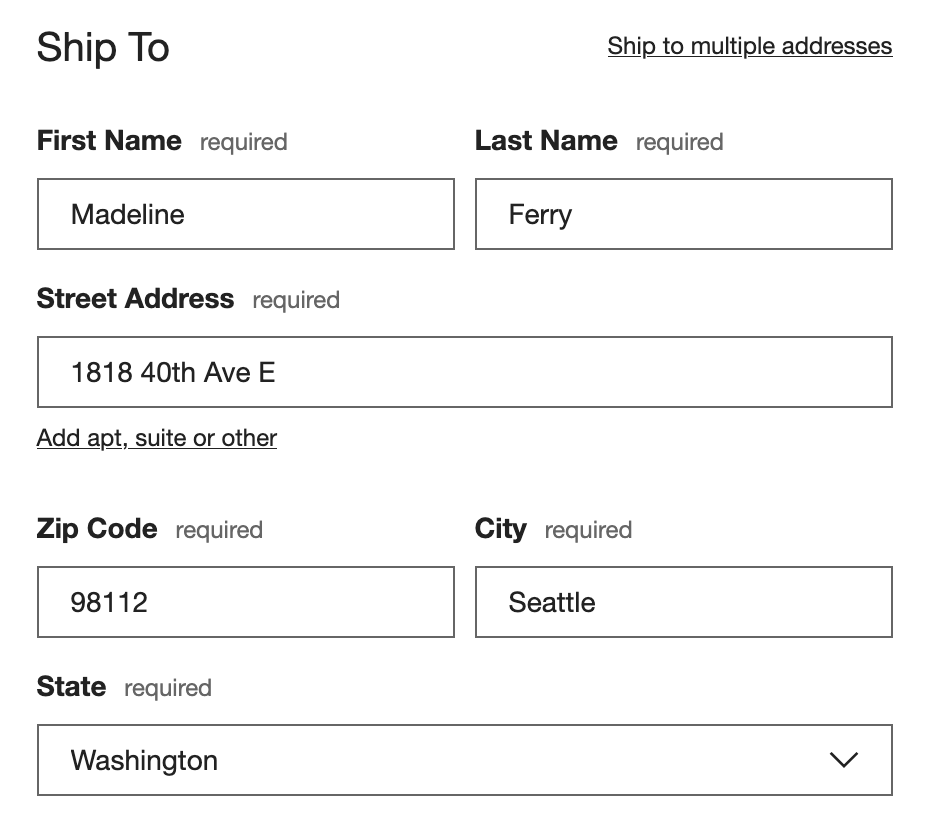This screenshot has height=824, width=938.
Task: Click the Street Address bold label
Action: click(x=135, y=299)
